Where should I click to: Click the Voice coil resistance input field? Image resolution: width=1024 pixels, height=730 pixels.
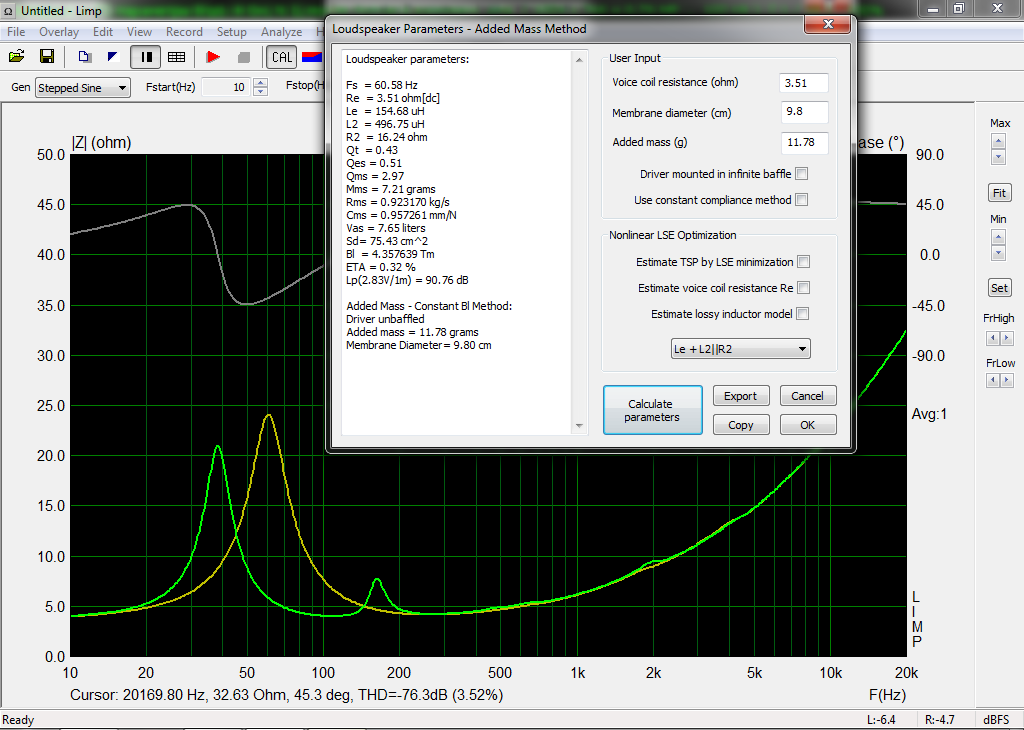pyautogui.click(x=804, y=83)
